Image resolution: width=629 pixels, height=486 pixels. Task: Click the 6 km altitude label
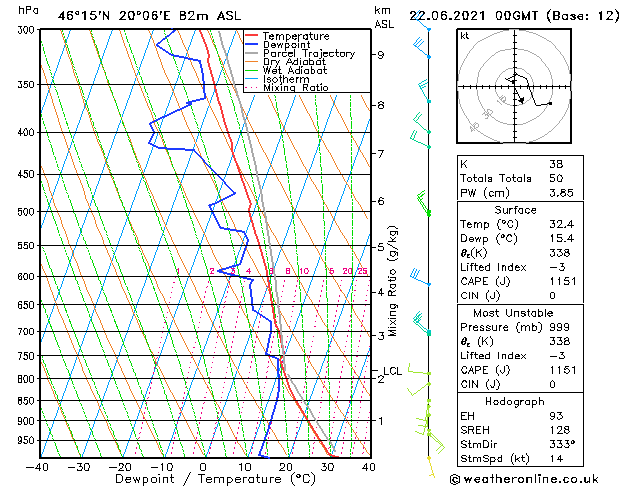pos(381,201)
